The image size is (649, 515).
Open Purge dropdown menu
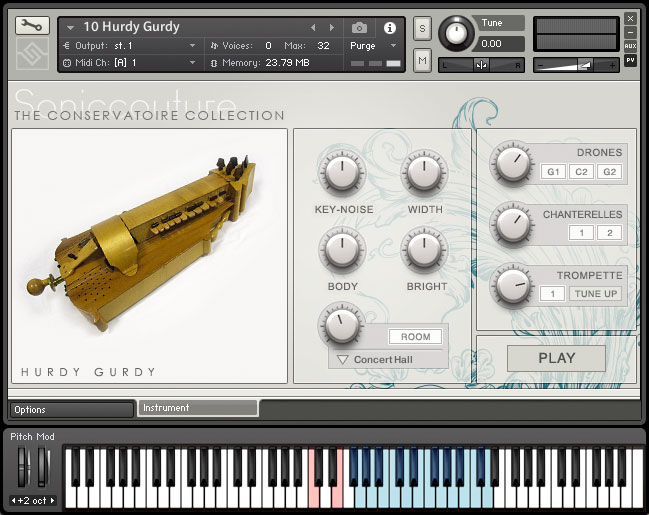pyautogui.click(x=393, y=46)
